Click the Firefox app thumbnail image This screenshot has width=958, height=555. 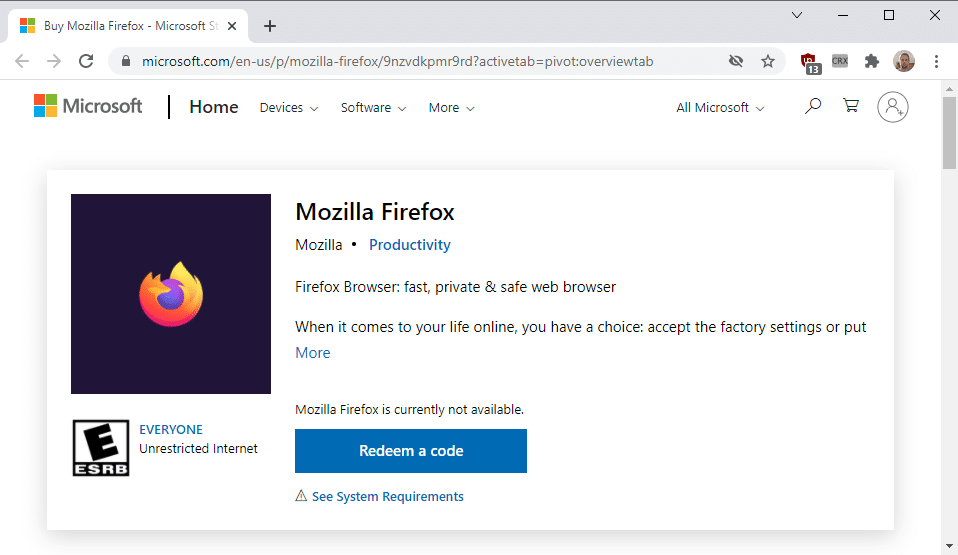click(x=171, y=294)
